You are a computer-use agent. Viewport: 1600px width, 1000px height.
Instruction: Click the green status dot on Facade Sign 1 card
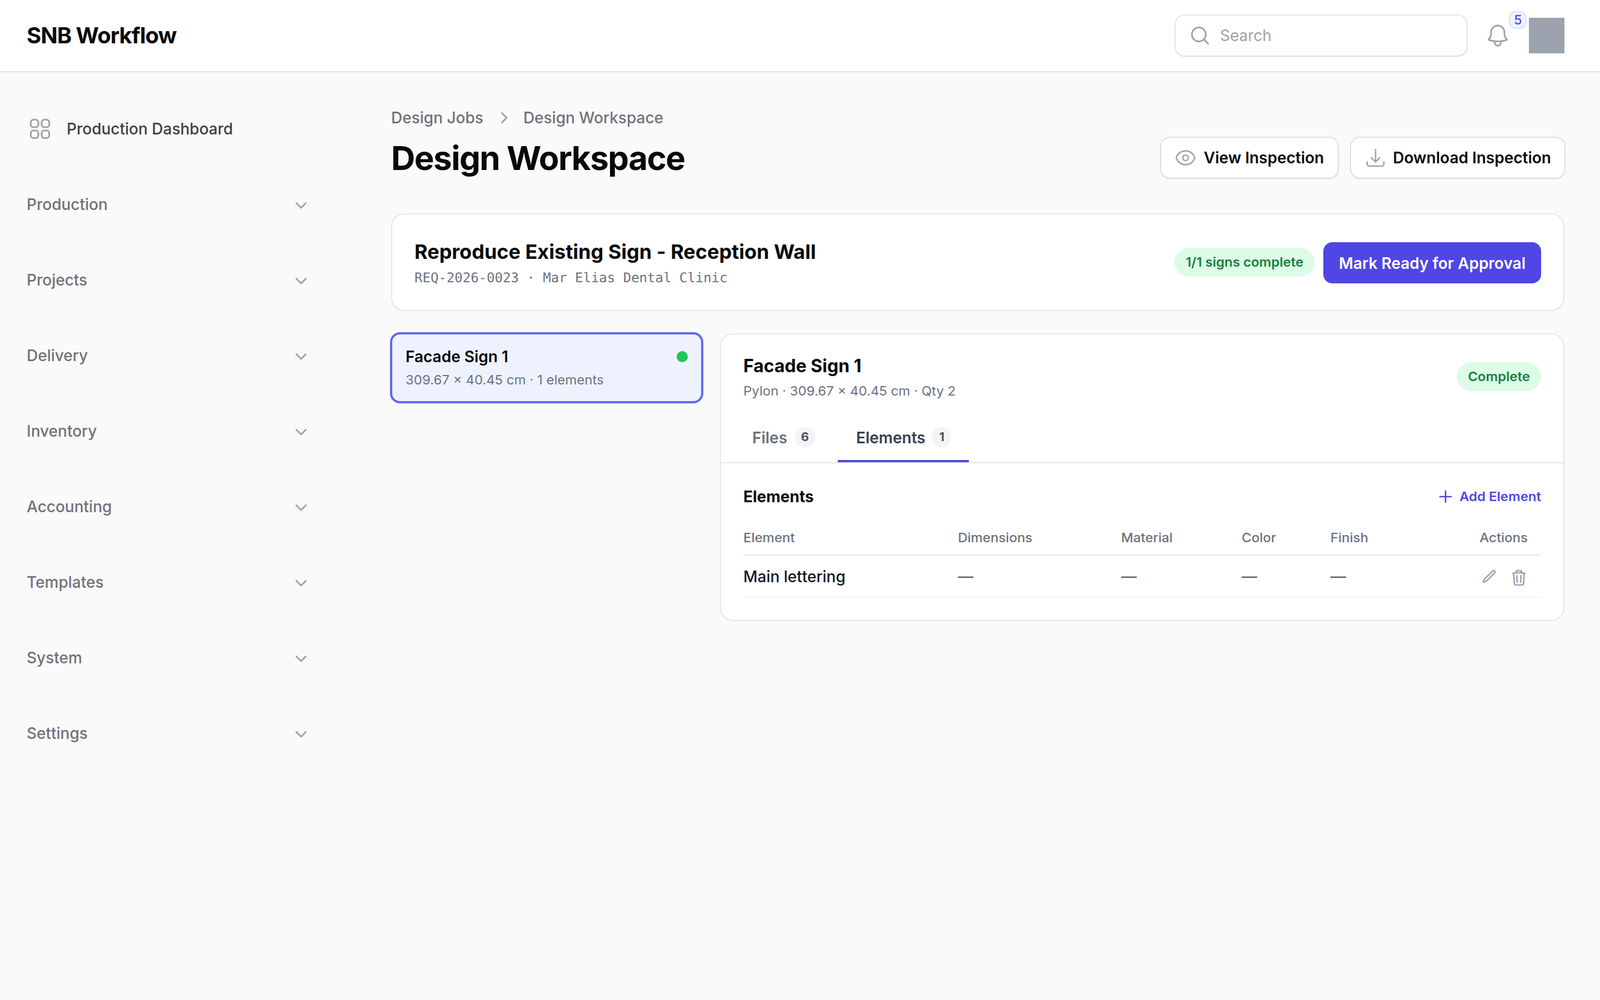point(682,357)
